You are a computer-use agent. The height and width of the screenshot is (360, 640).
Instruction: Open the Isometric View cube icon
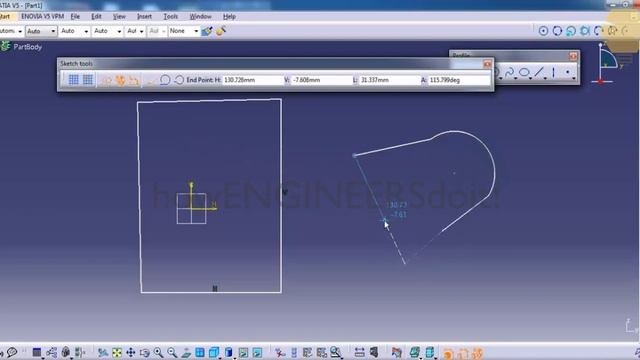(x=214, y=352)
